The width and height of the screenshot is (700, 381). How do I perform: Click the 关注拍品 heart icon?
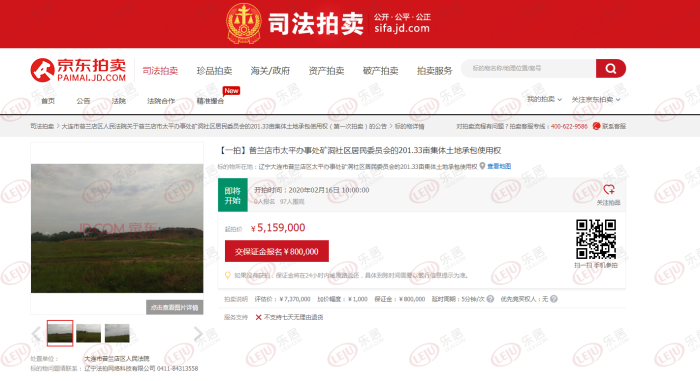point(608,189)
